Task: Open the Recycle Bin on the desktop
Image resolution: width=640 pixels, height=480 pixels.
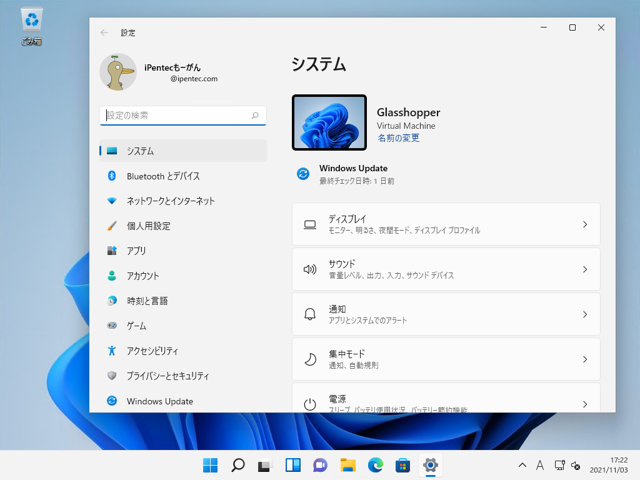Action: tap(31, 27)
